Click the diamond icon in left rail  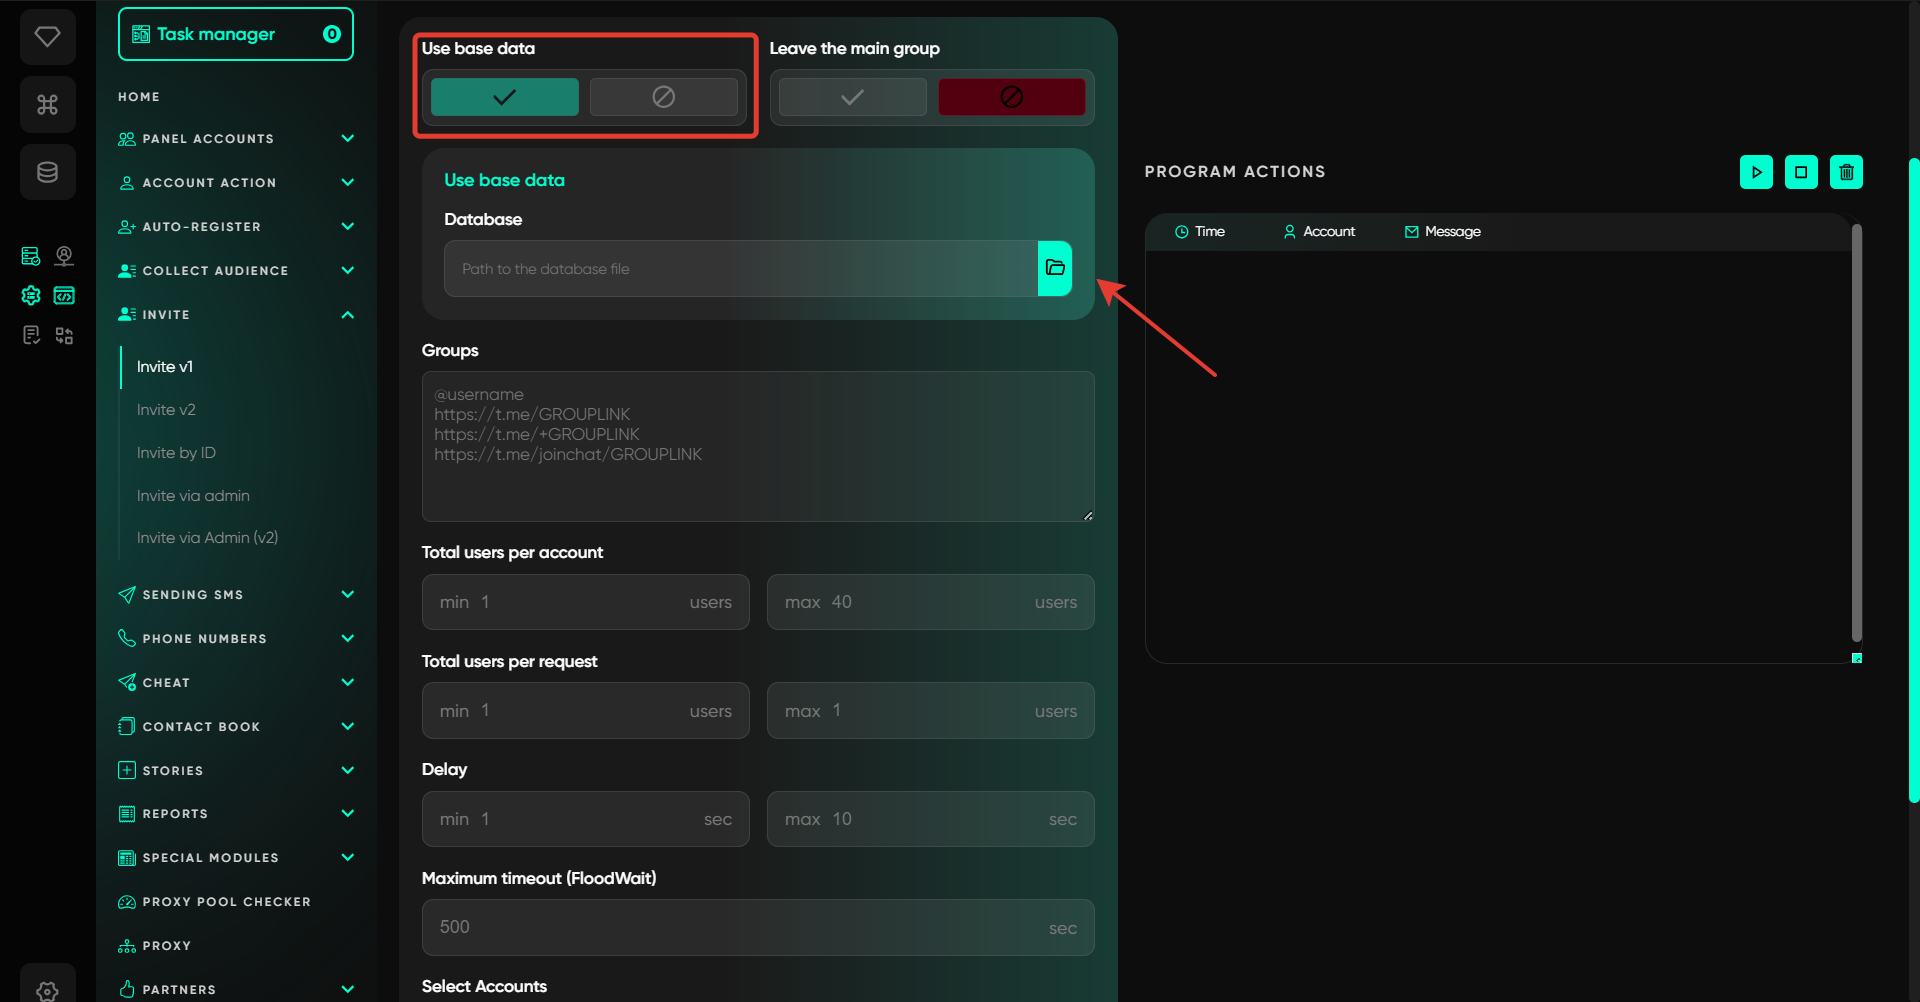(x=47, y=37)
